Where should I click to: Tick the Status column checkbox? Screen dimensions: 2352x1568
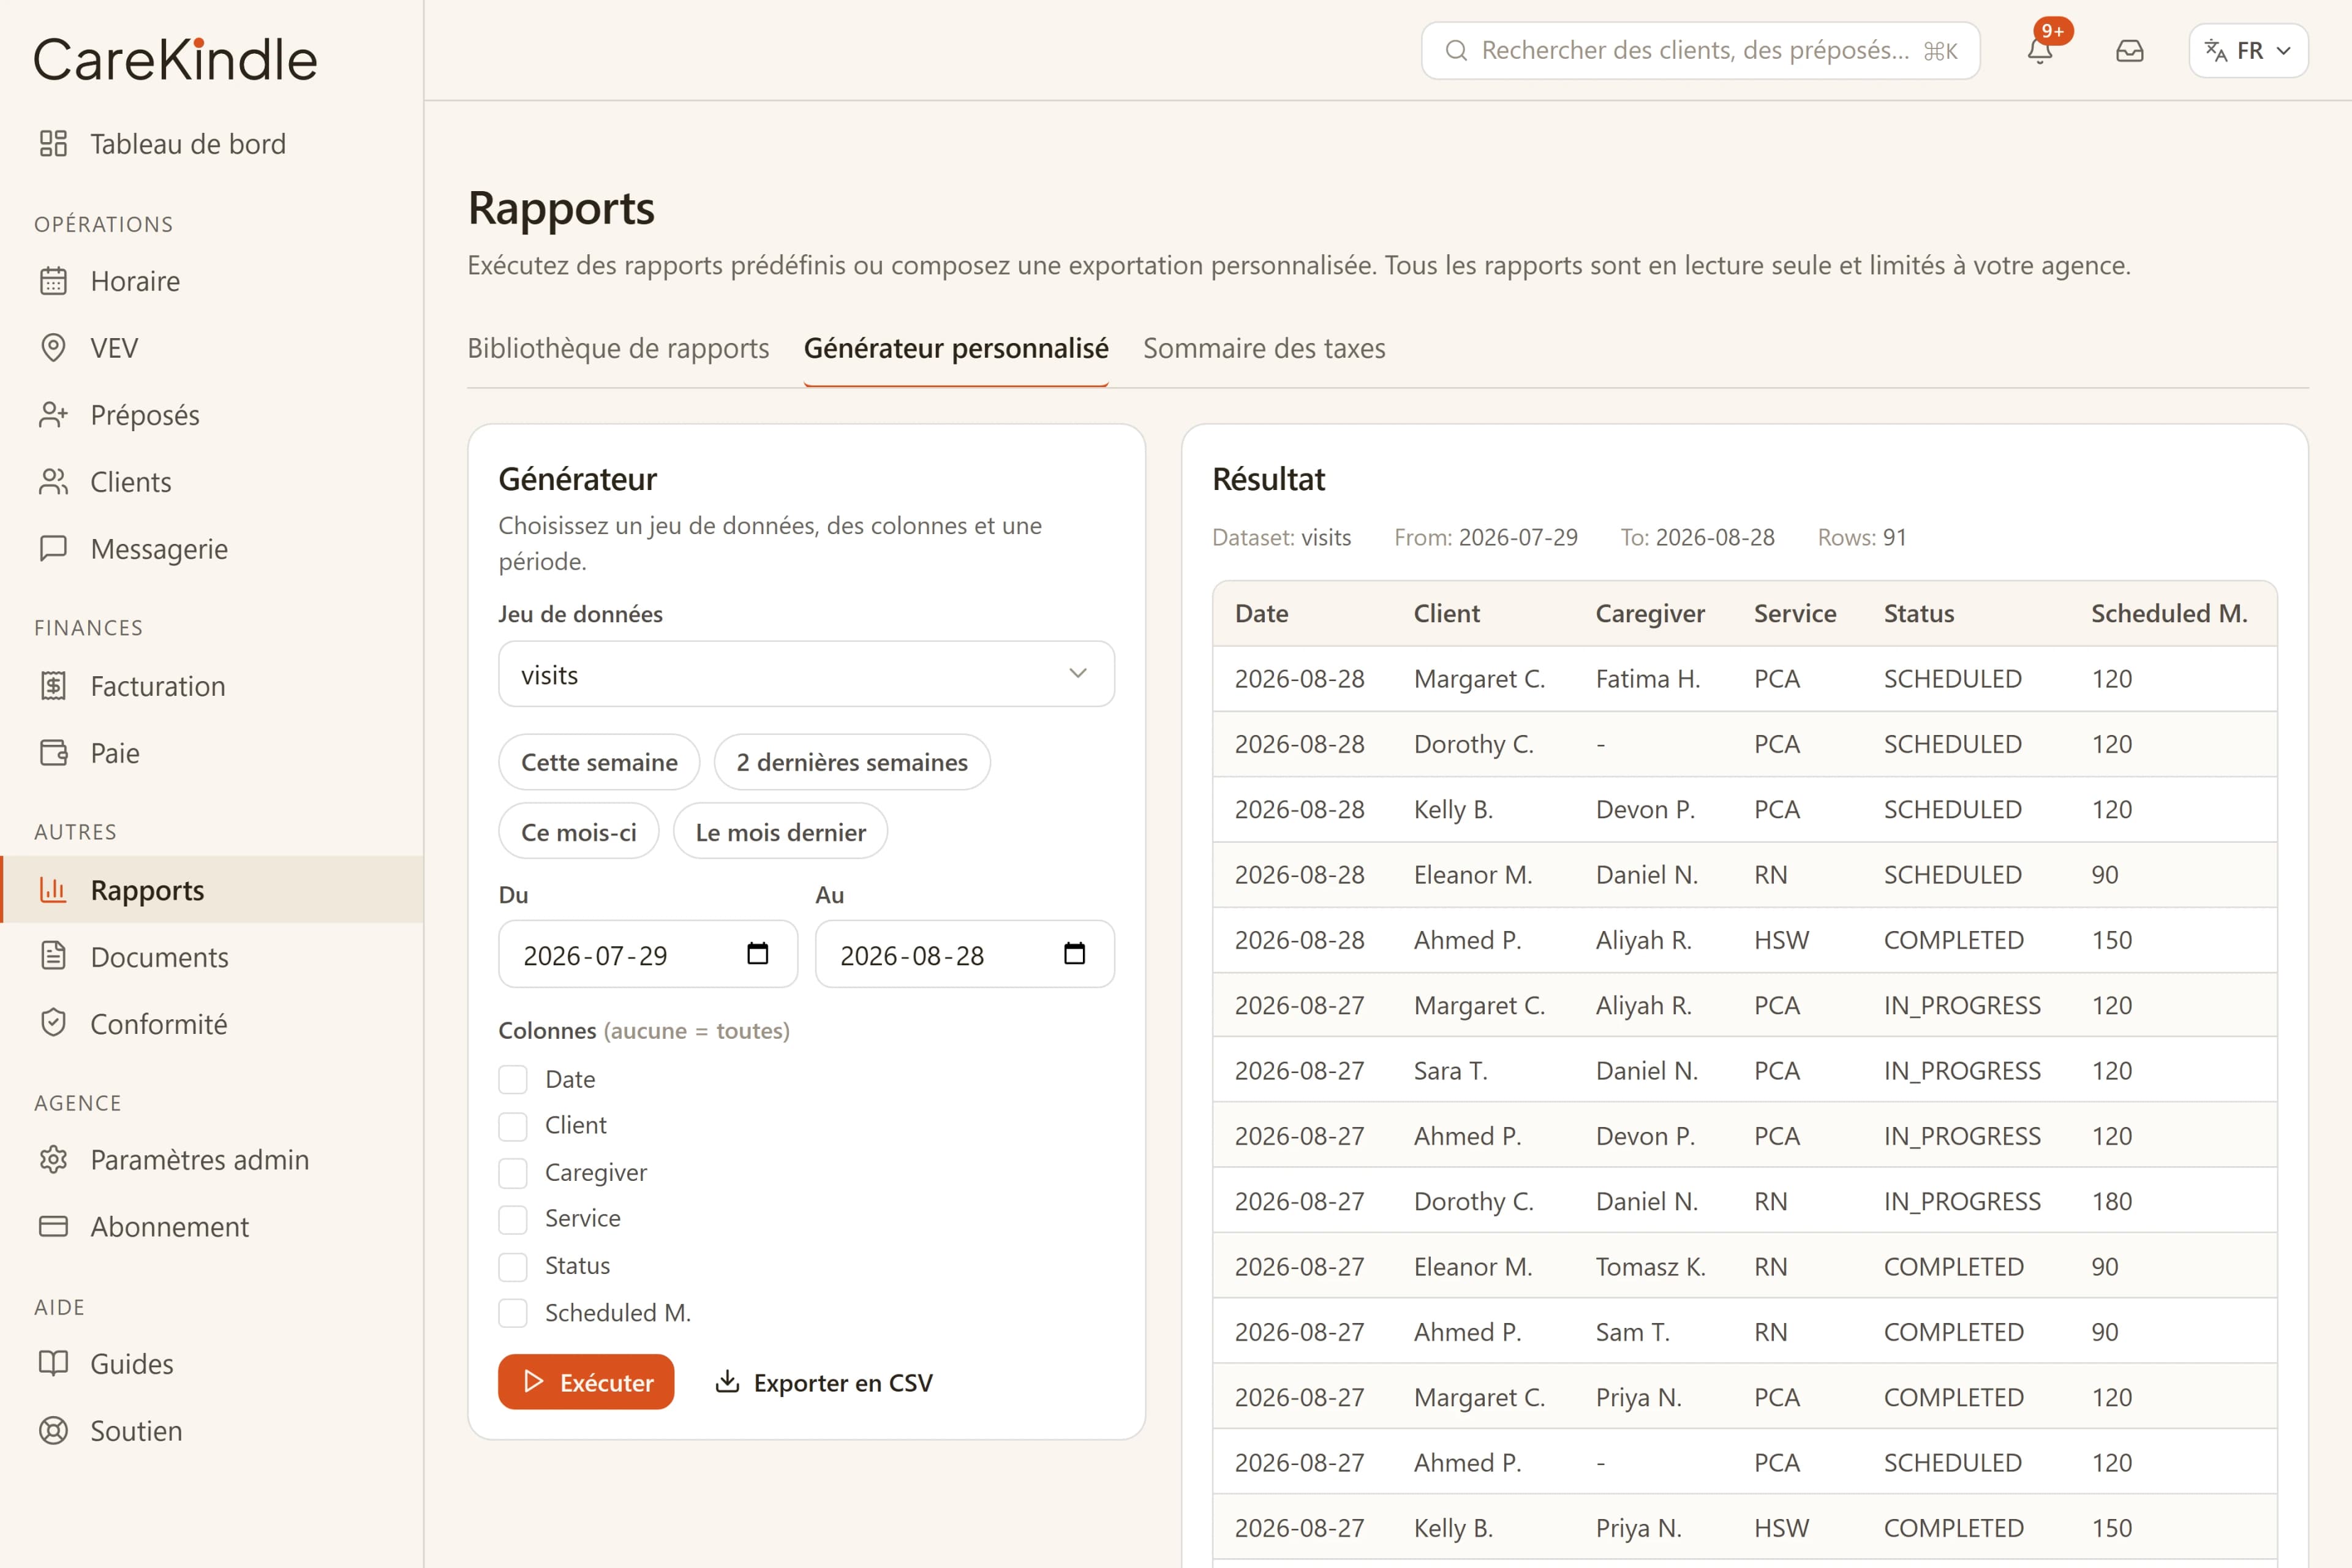pyautogui.click(x=513, y=1267)
